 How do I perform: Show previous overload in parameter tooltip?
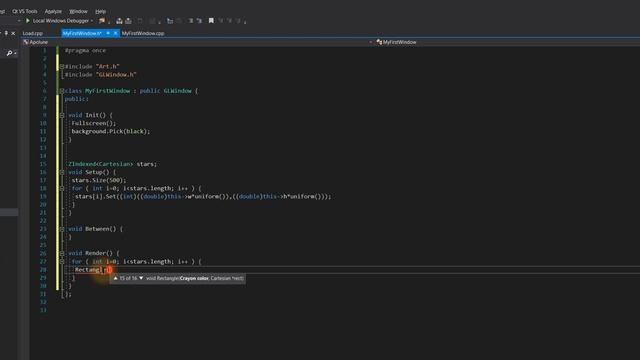(116, 278)
